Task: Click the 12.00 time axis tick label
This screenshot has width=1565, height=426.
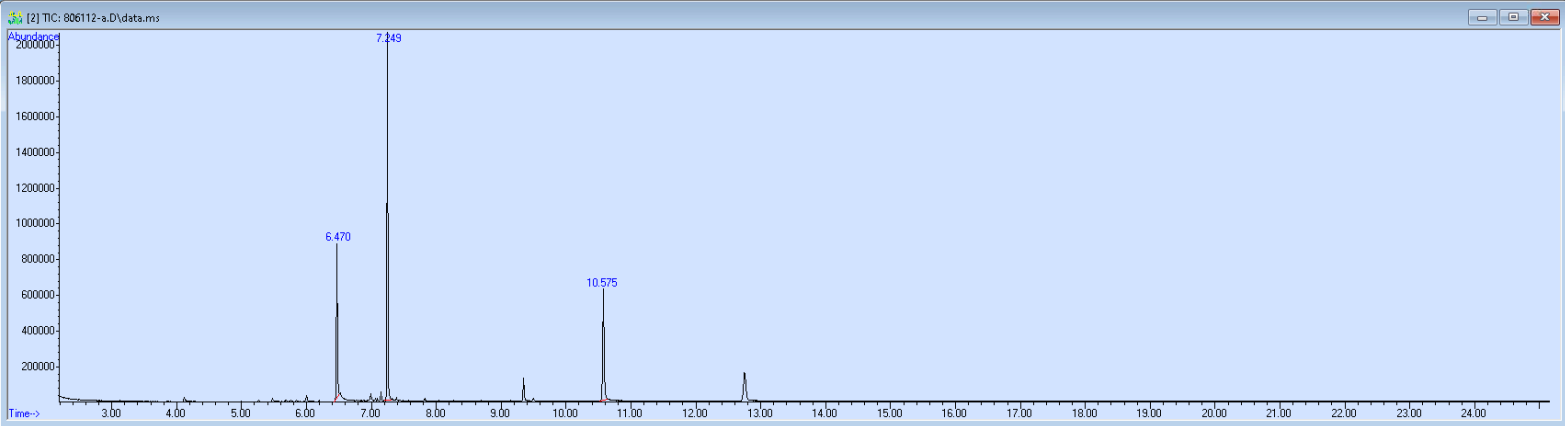Action: [x=695, y=413]
